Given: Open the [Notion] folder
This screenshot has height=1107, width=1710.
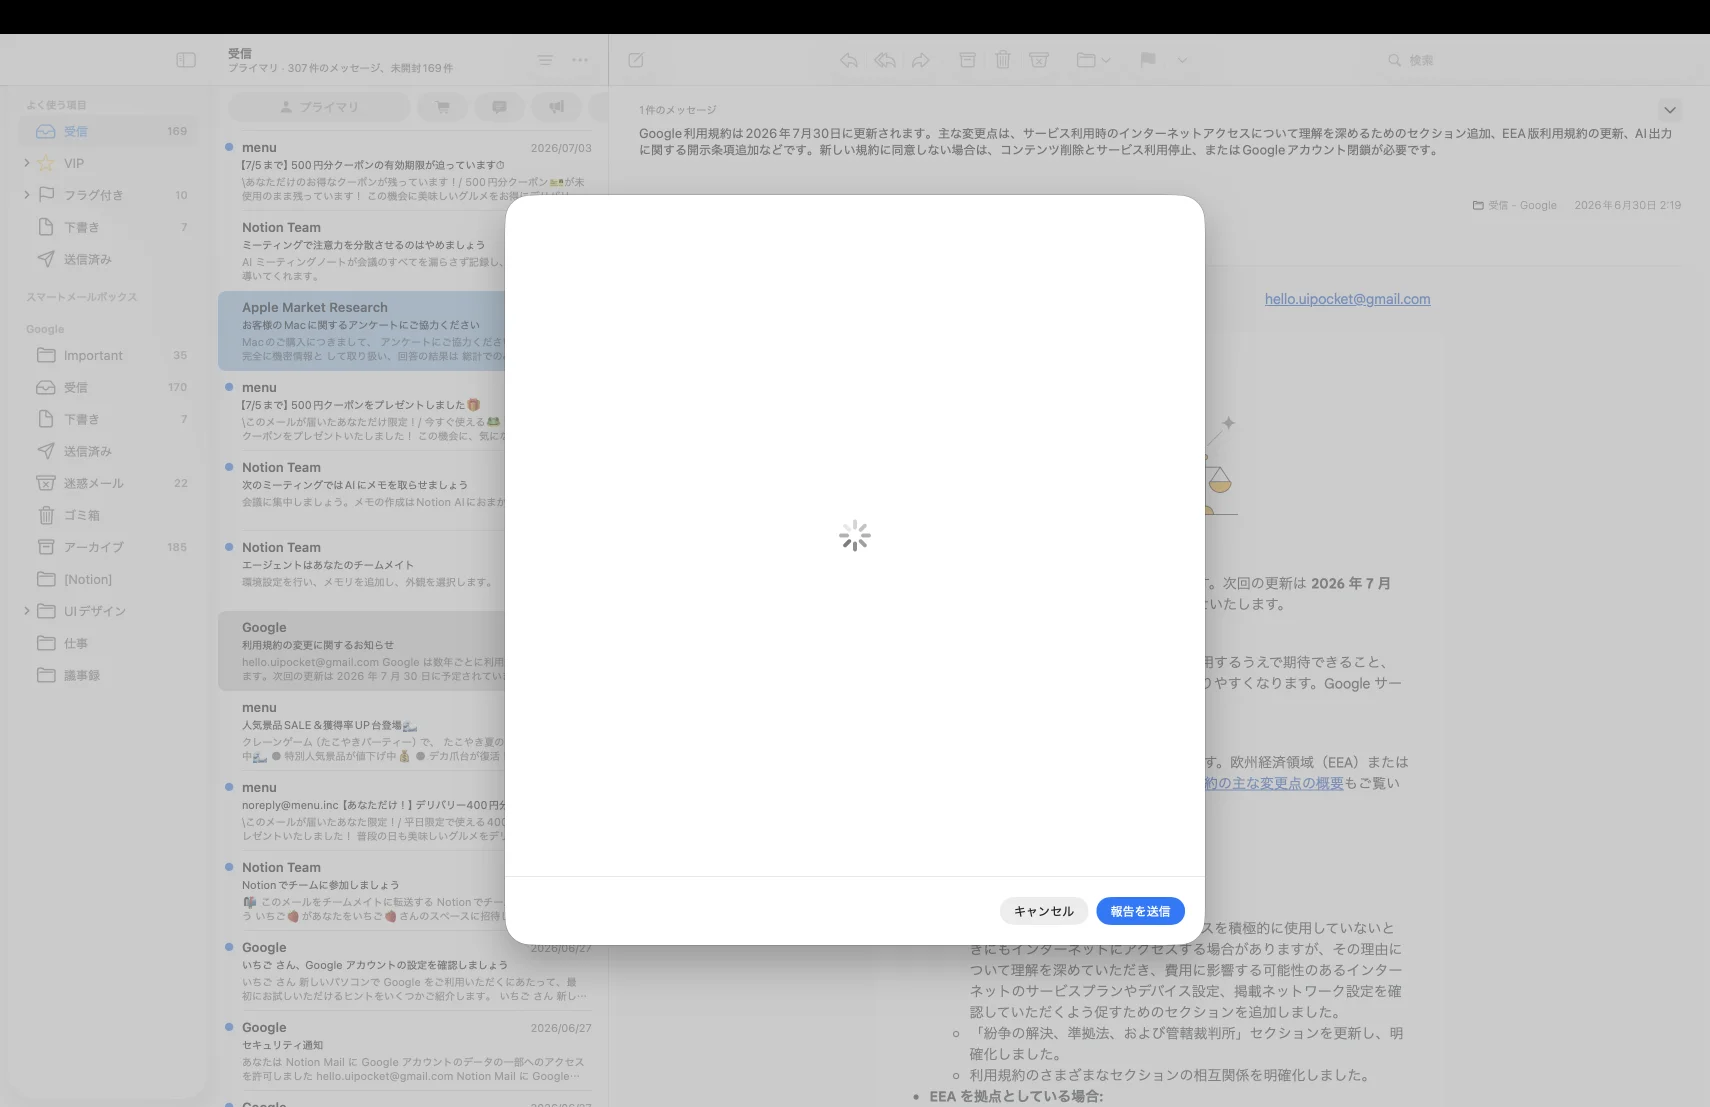Looking at the screenshot, I should pyautogui.click(x=109, y=579).
